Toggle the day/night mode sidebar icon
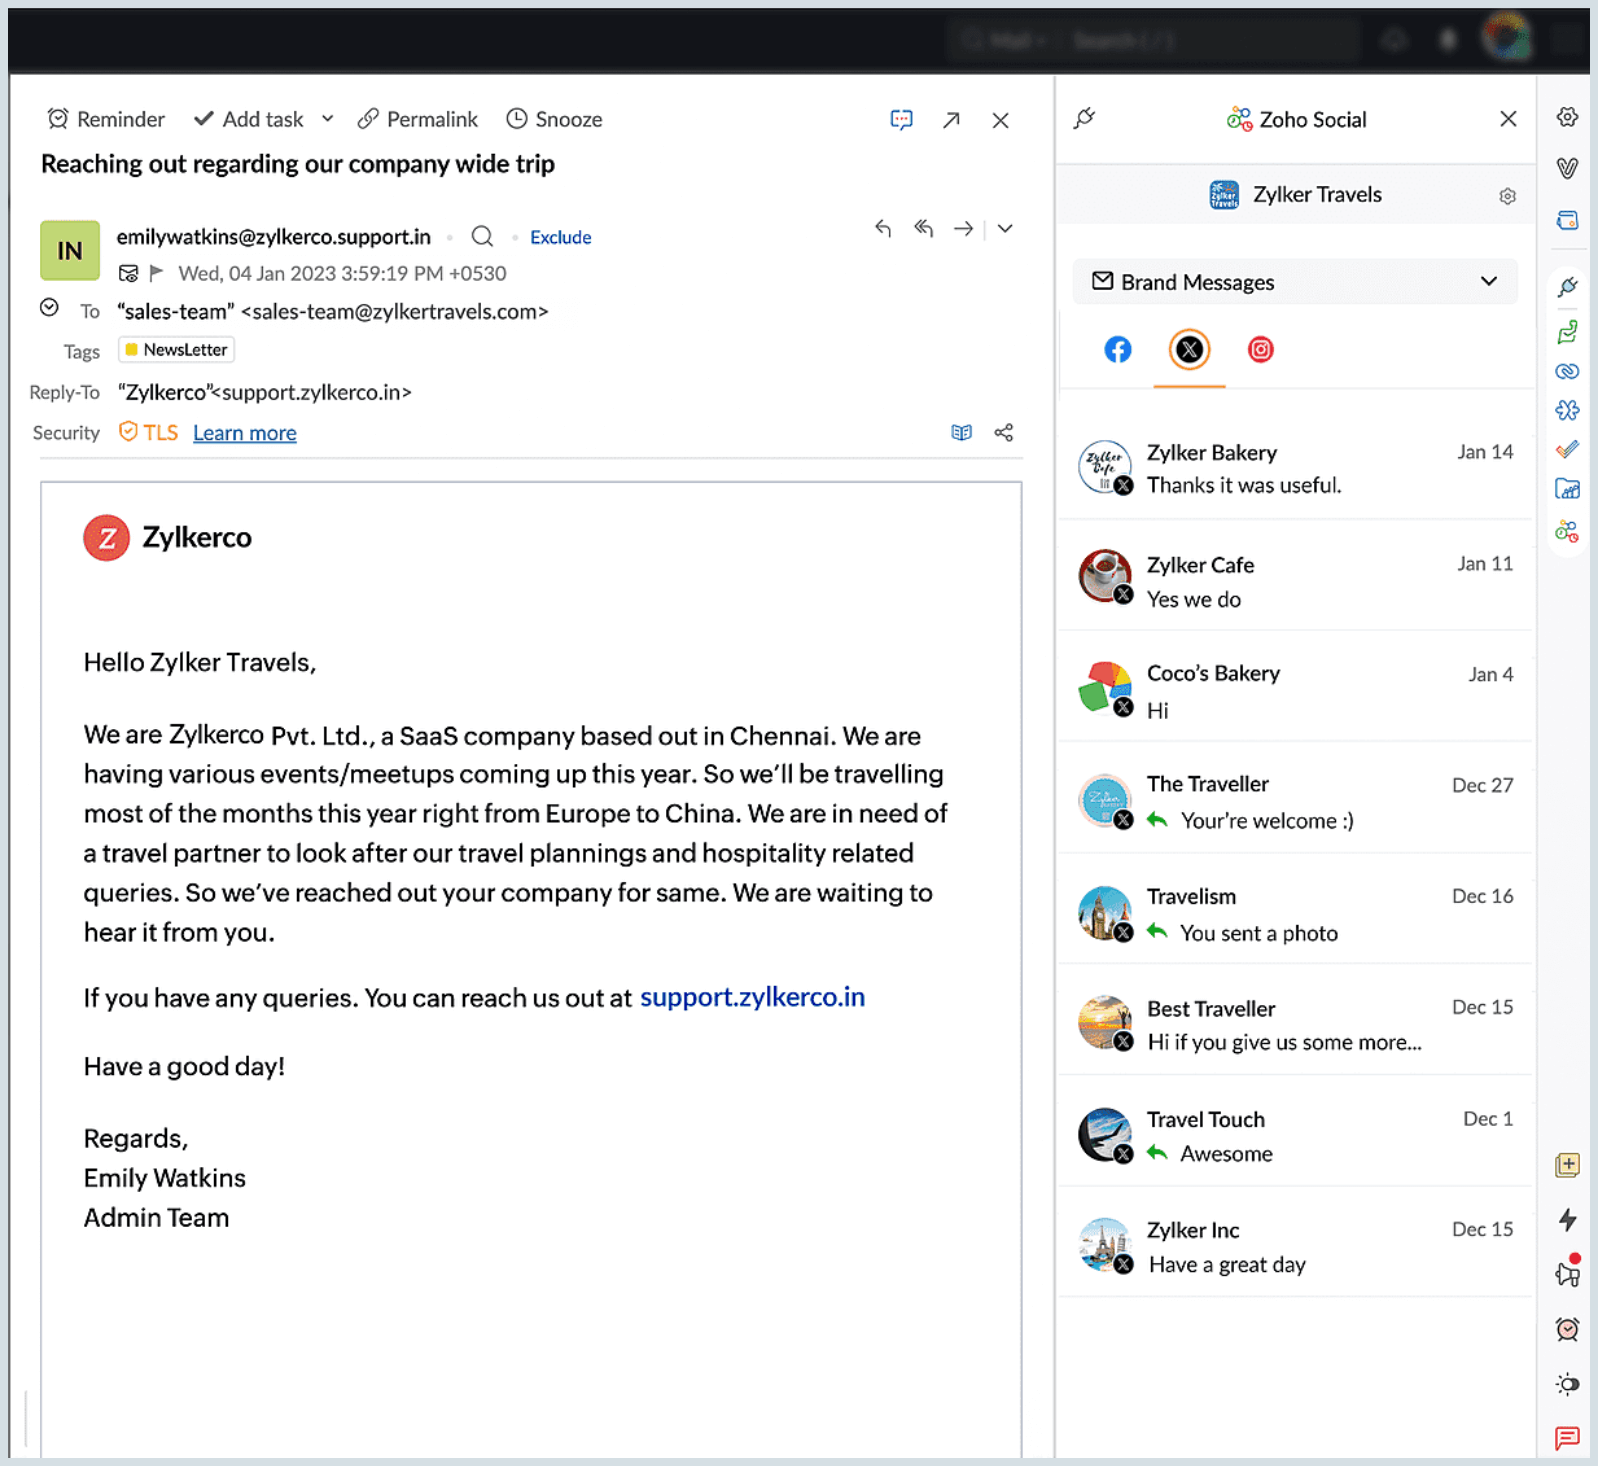 pyautogui.click(x=1567, y=1384)
